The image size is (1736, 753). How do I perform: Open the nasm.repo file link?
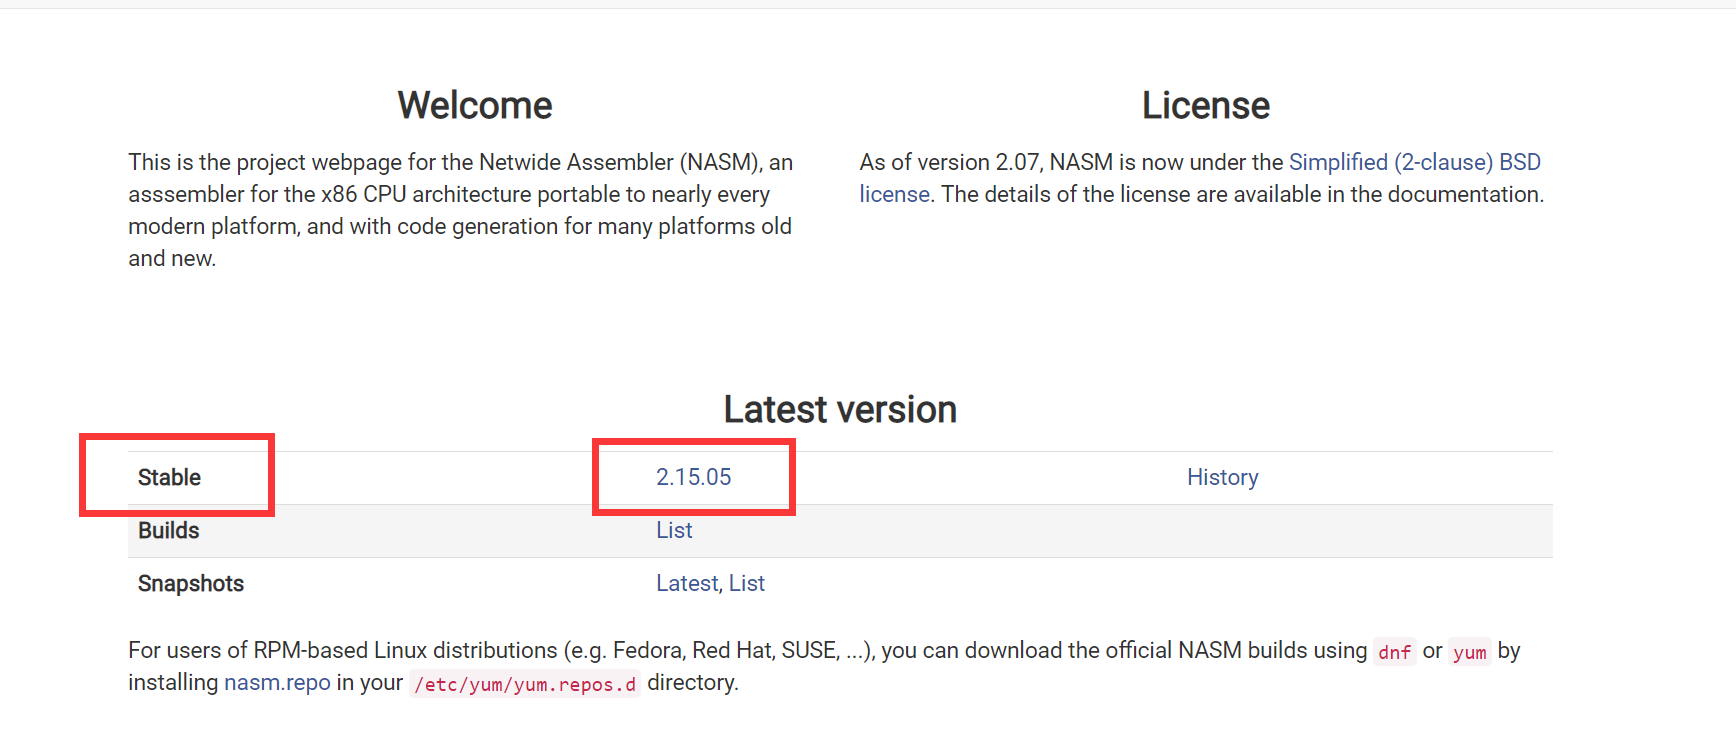coord(277,682)
